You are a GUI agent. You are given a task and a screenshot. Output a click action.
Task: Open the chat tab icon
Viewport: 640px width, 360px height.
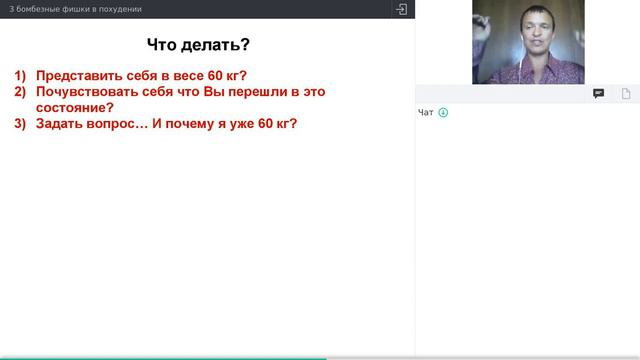[598, 94]
